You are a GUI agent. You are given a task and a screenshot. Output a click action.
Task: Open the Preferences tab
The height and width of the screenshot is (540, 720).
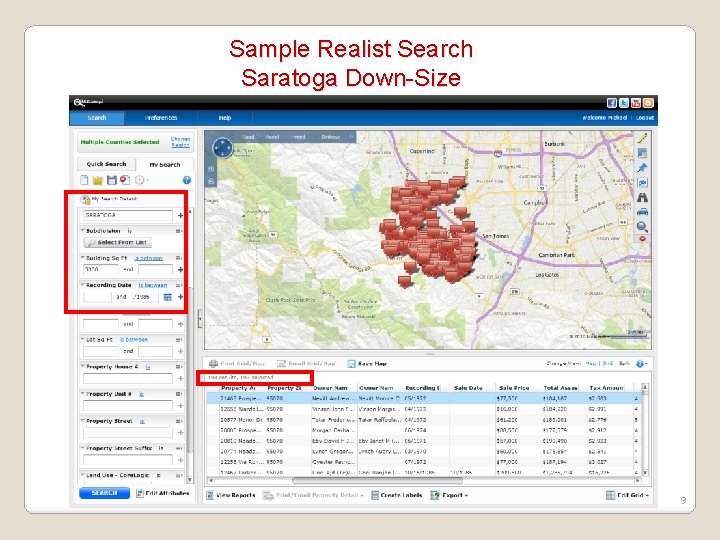[x=161, y=118]
